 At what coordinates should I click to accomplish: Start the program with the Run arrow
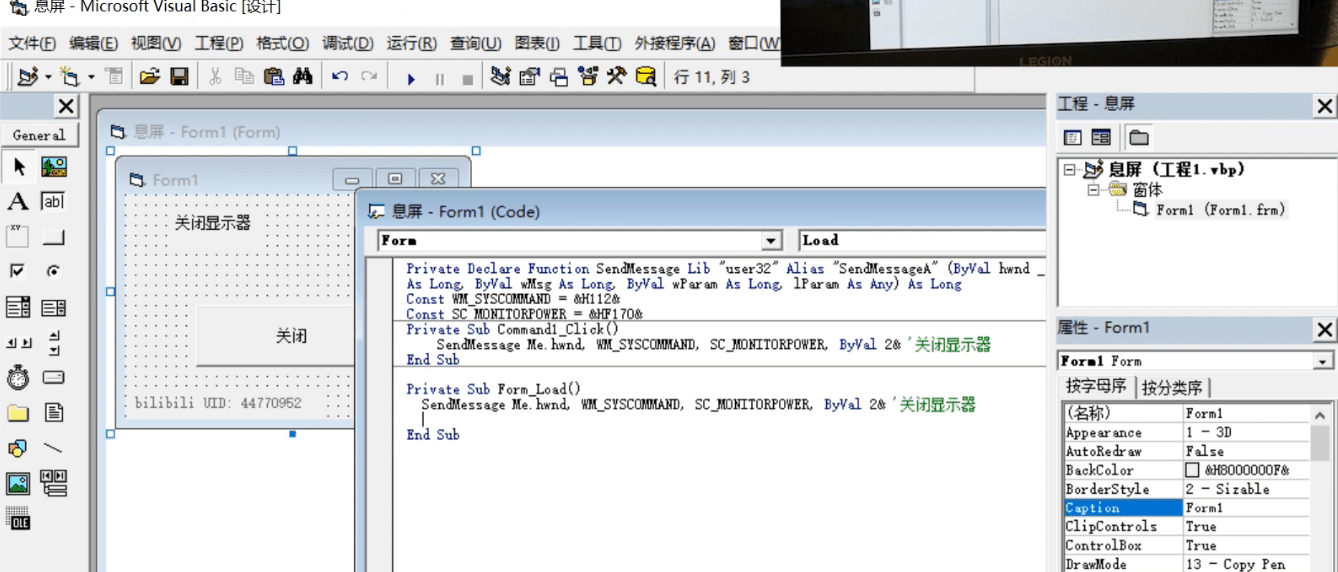[410, 78]
